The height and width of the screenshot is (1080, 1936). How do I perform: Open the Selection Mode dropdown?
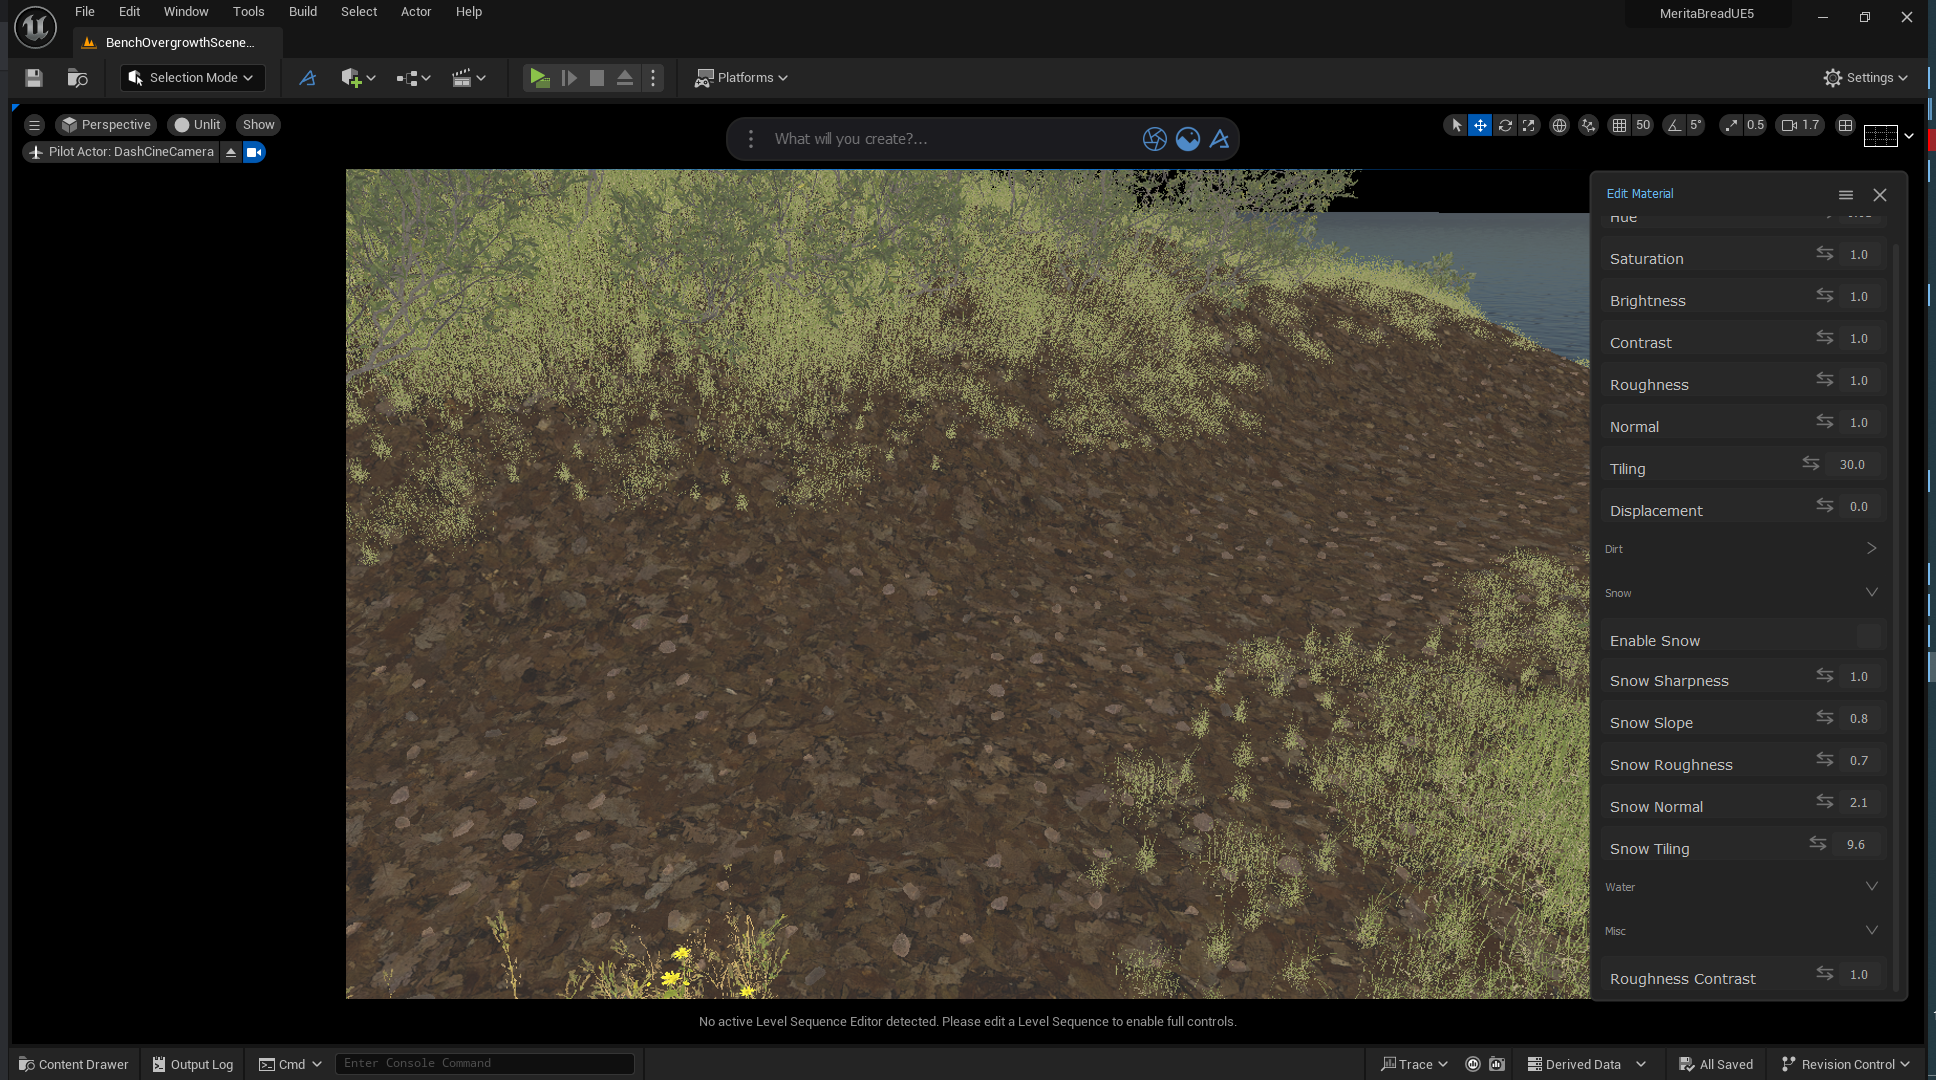192,78
